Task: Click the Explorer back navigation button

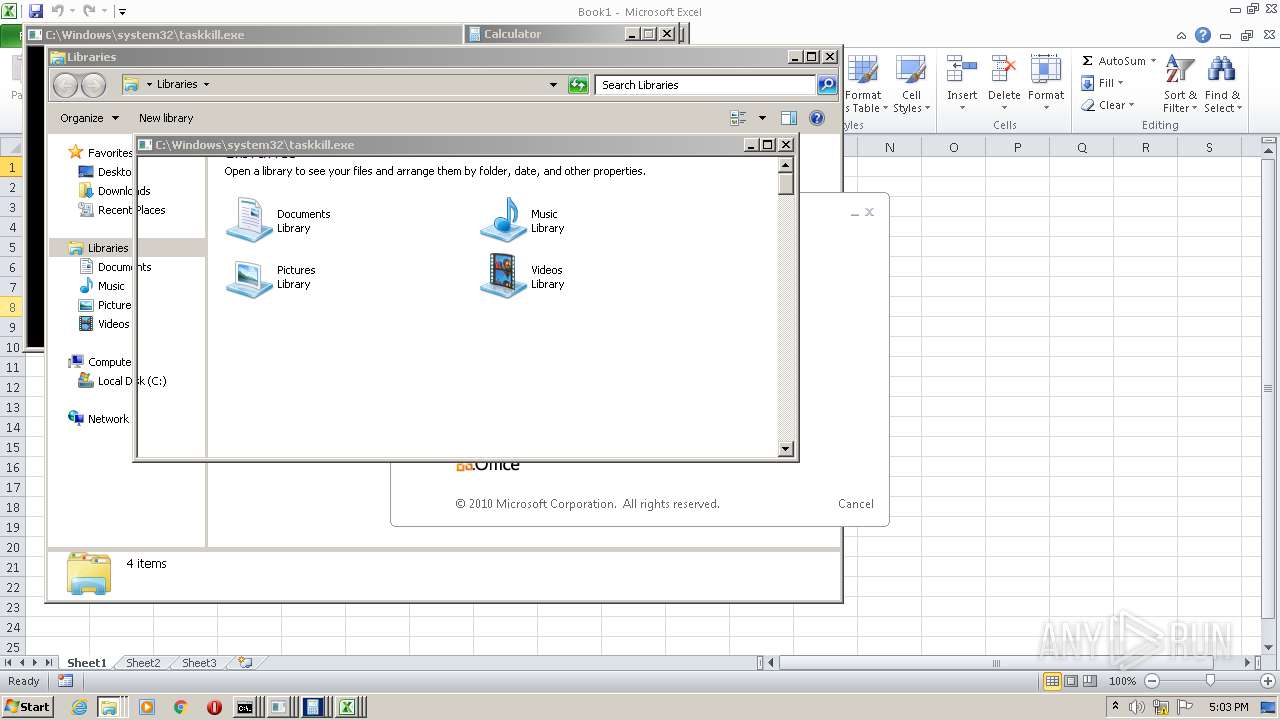Action: [65, 85]
